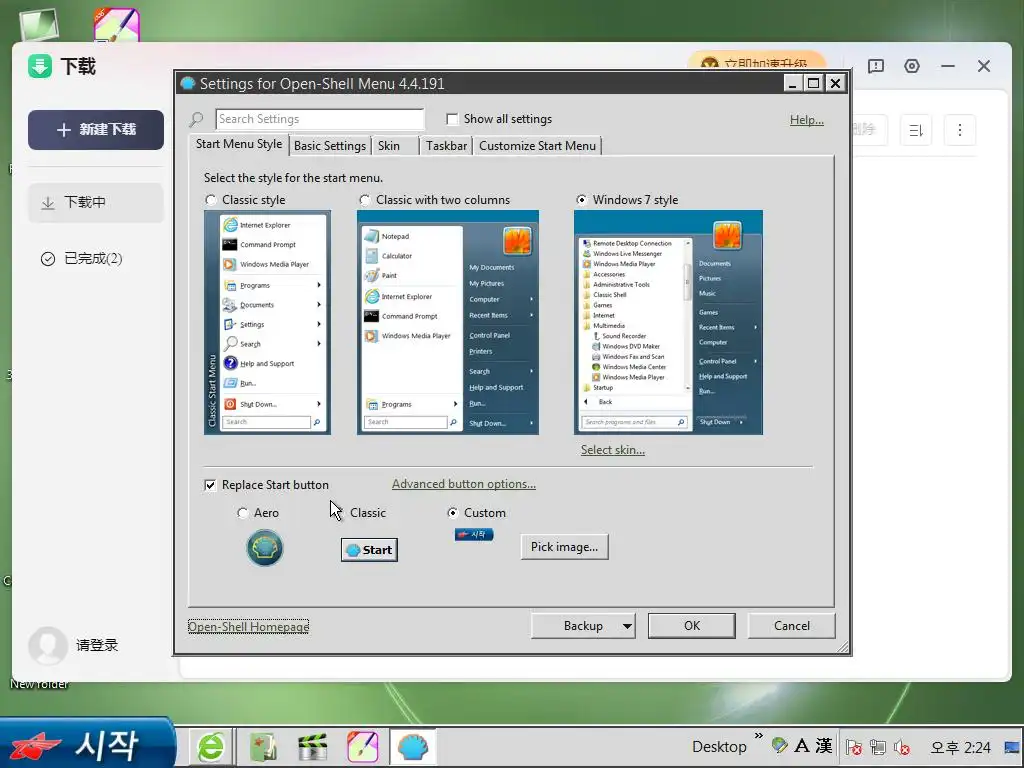This screenshot has height=768, width=1024.
Task: Select the Start Menu Style tab
Action: pyautogui.click(x=239, y=144)
